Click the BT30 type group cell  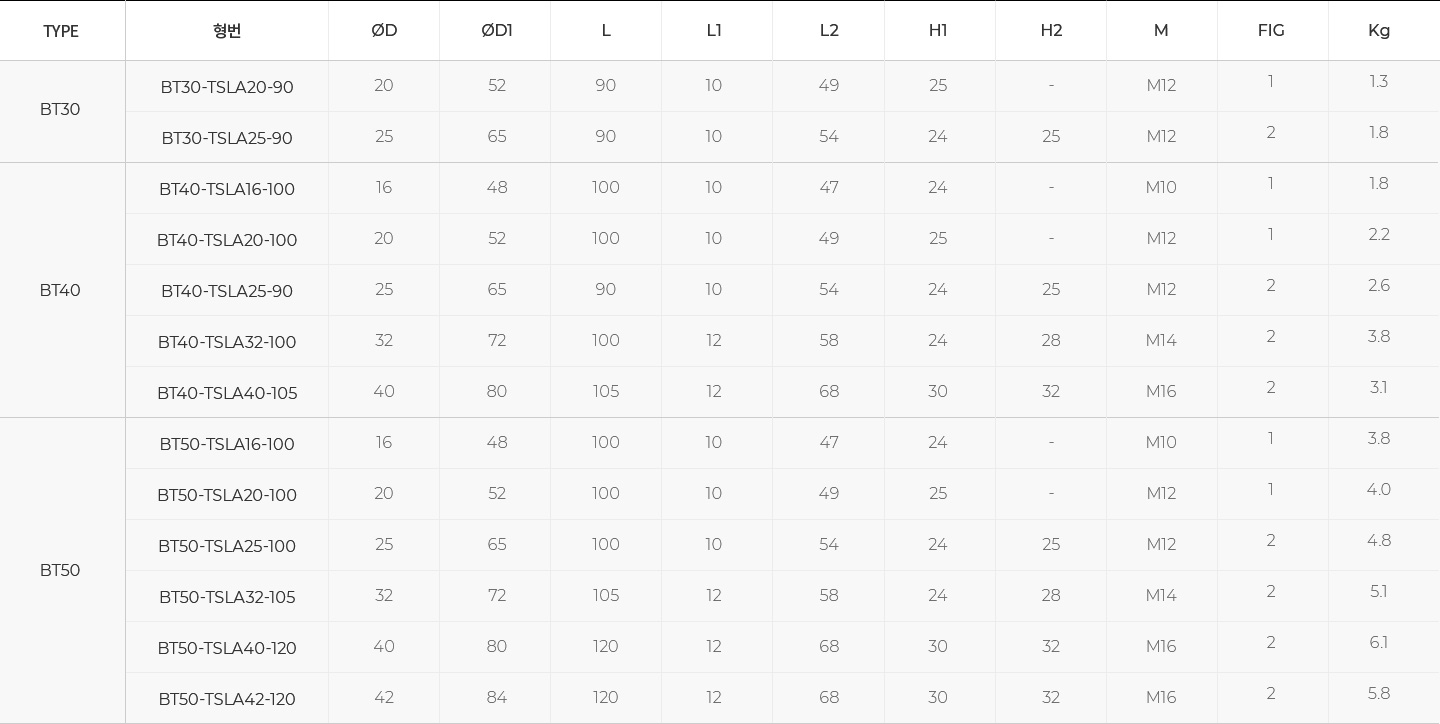(x=60, y=109)
